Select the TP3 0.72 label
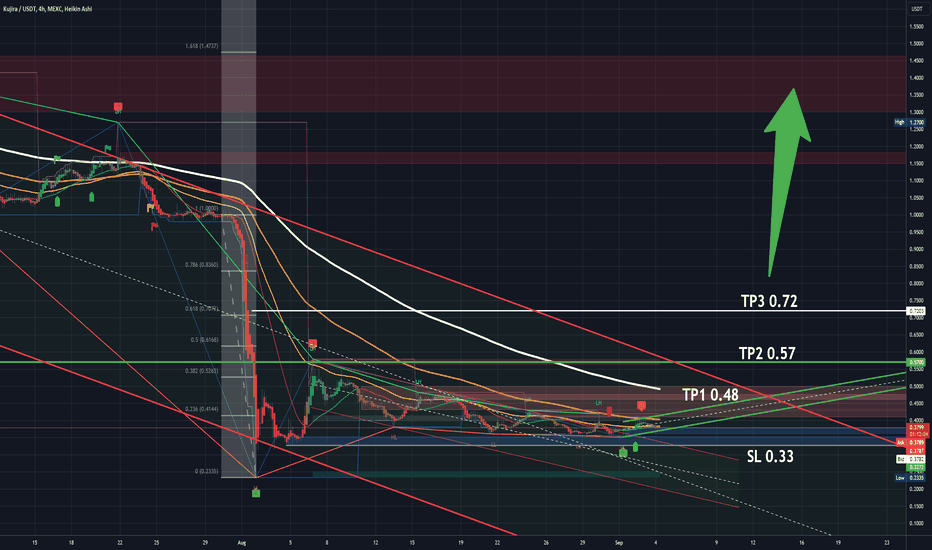 coord(769,301)
